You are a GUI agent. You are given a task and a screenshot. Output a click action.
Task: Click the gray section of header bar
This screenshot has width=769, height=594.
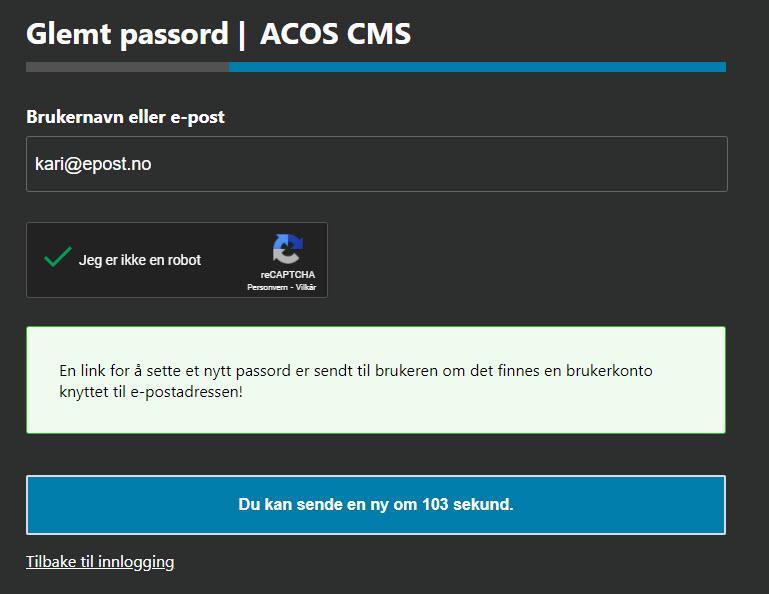[127, 67]
